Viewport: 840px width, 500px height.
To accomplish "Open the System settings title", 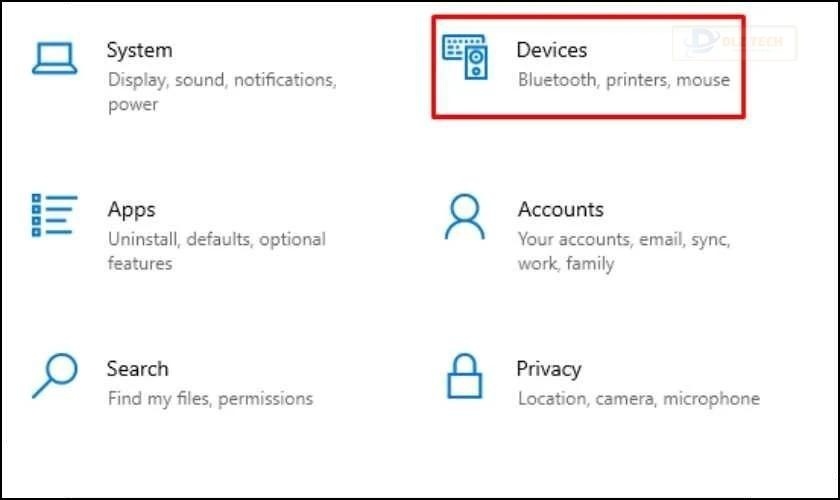I will tap(140, 50).
